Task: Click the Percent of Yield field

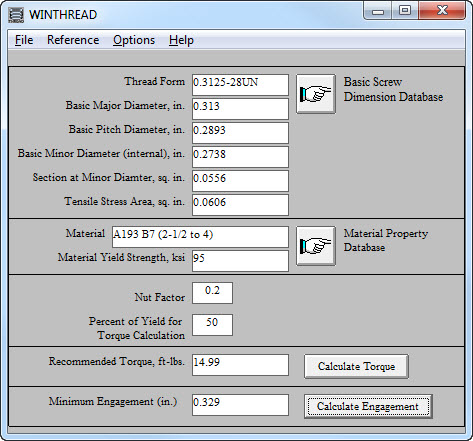Action: pos(212,325)
